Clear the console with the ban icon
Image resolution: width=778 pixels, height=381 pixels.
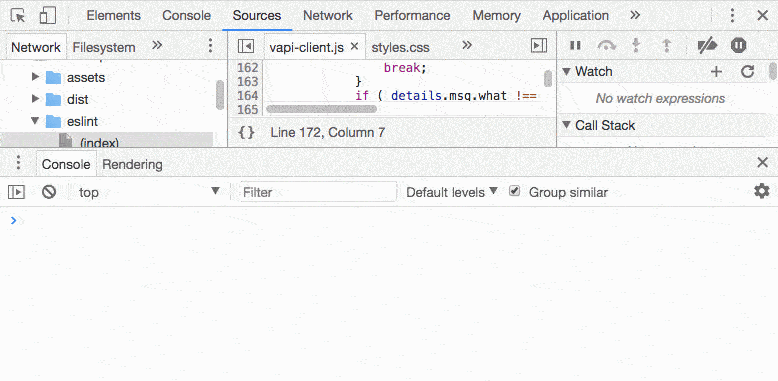click(x=49, y=191)
